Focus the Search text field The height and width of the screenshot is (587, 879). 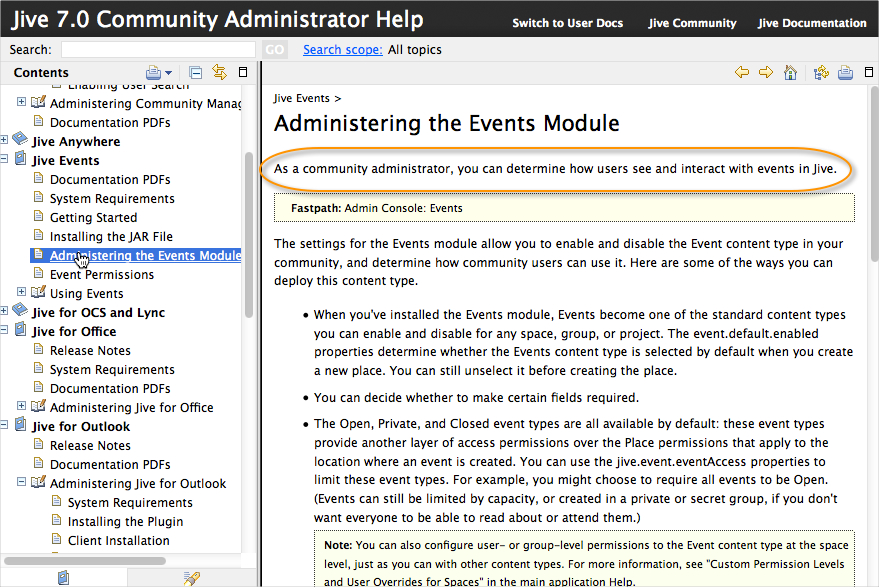coord(158,50)
